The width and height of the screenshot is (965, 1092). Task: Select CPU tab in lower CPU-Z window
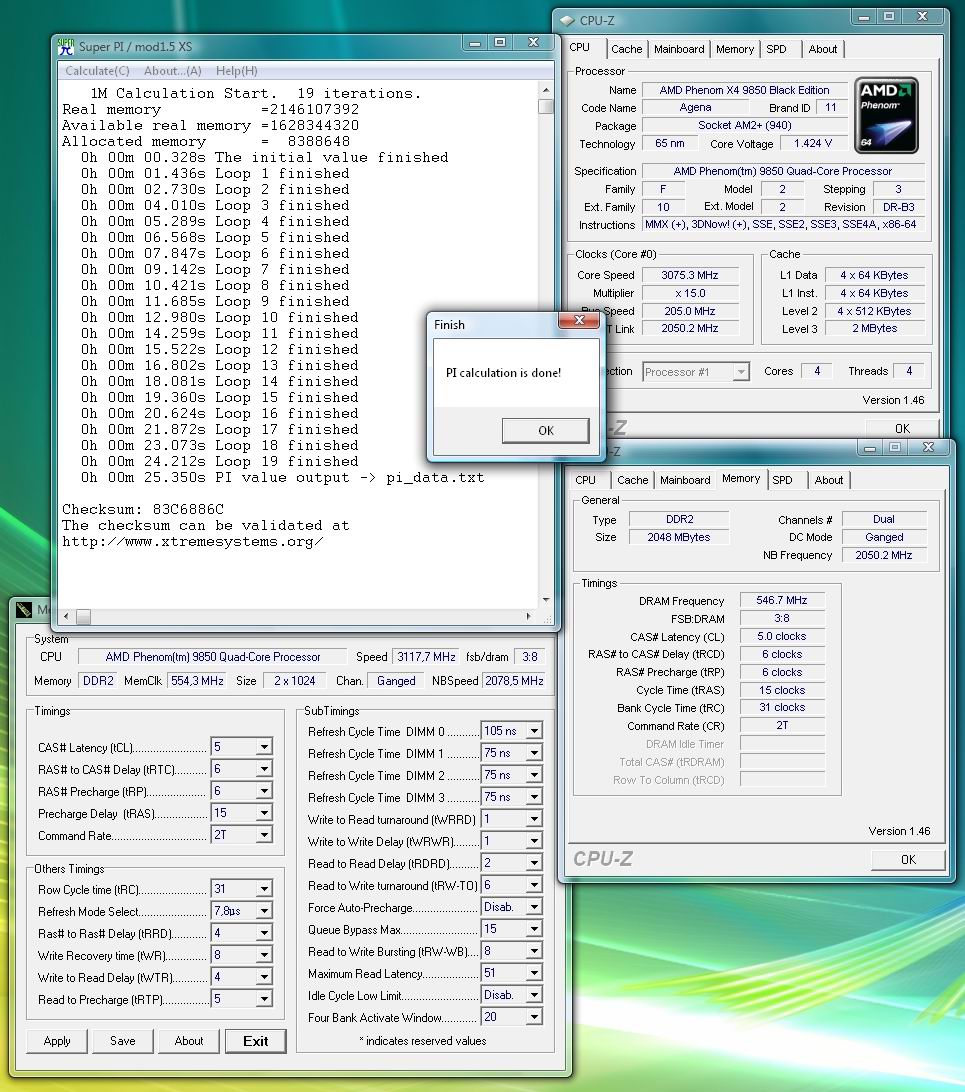pos(585,480)
